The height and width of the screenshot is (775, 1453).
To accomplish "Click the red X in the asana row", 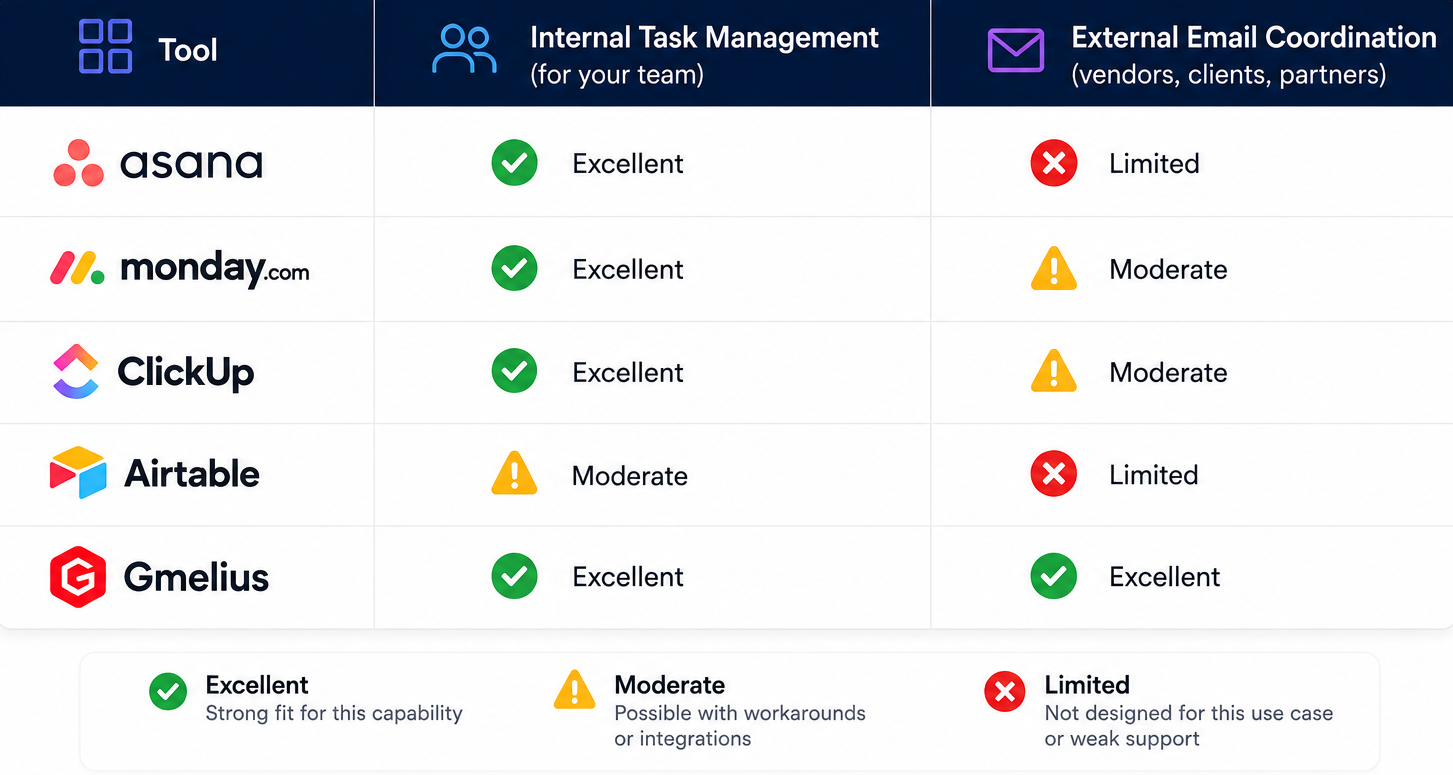I will tap(1053, 163).
